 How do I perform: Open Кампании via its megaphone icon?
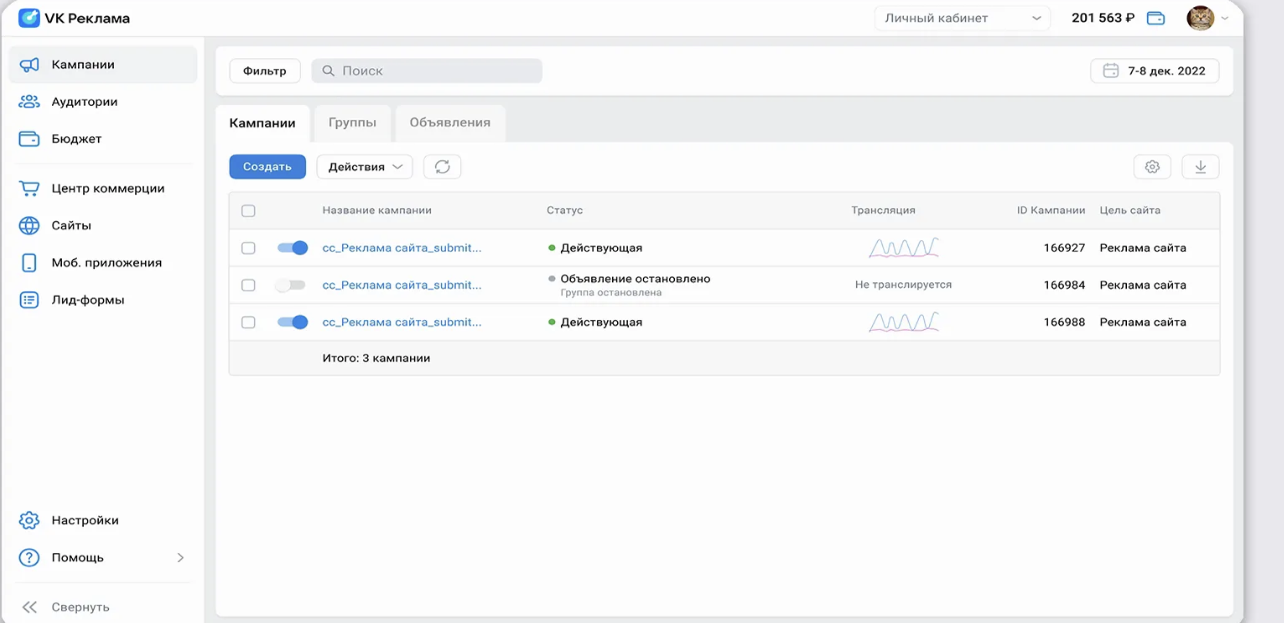(x=29, y=65)
